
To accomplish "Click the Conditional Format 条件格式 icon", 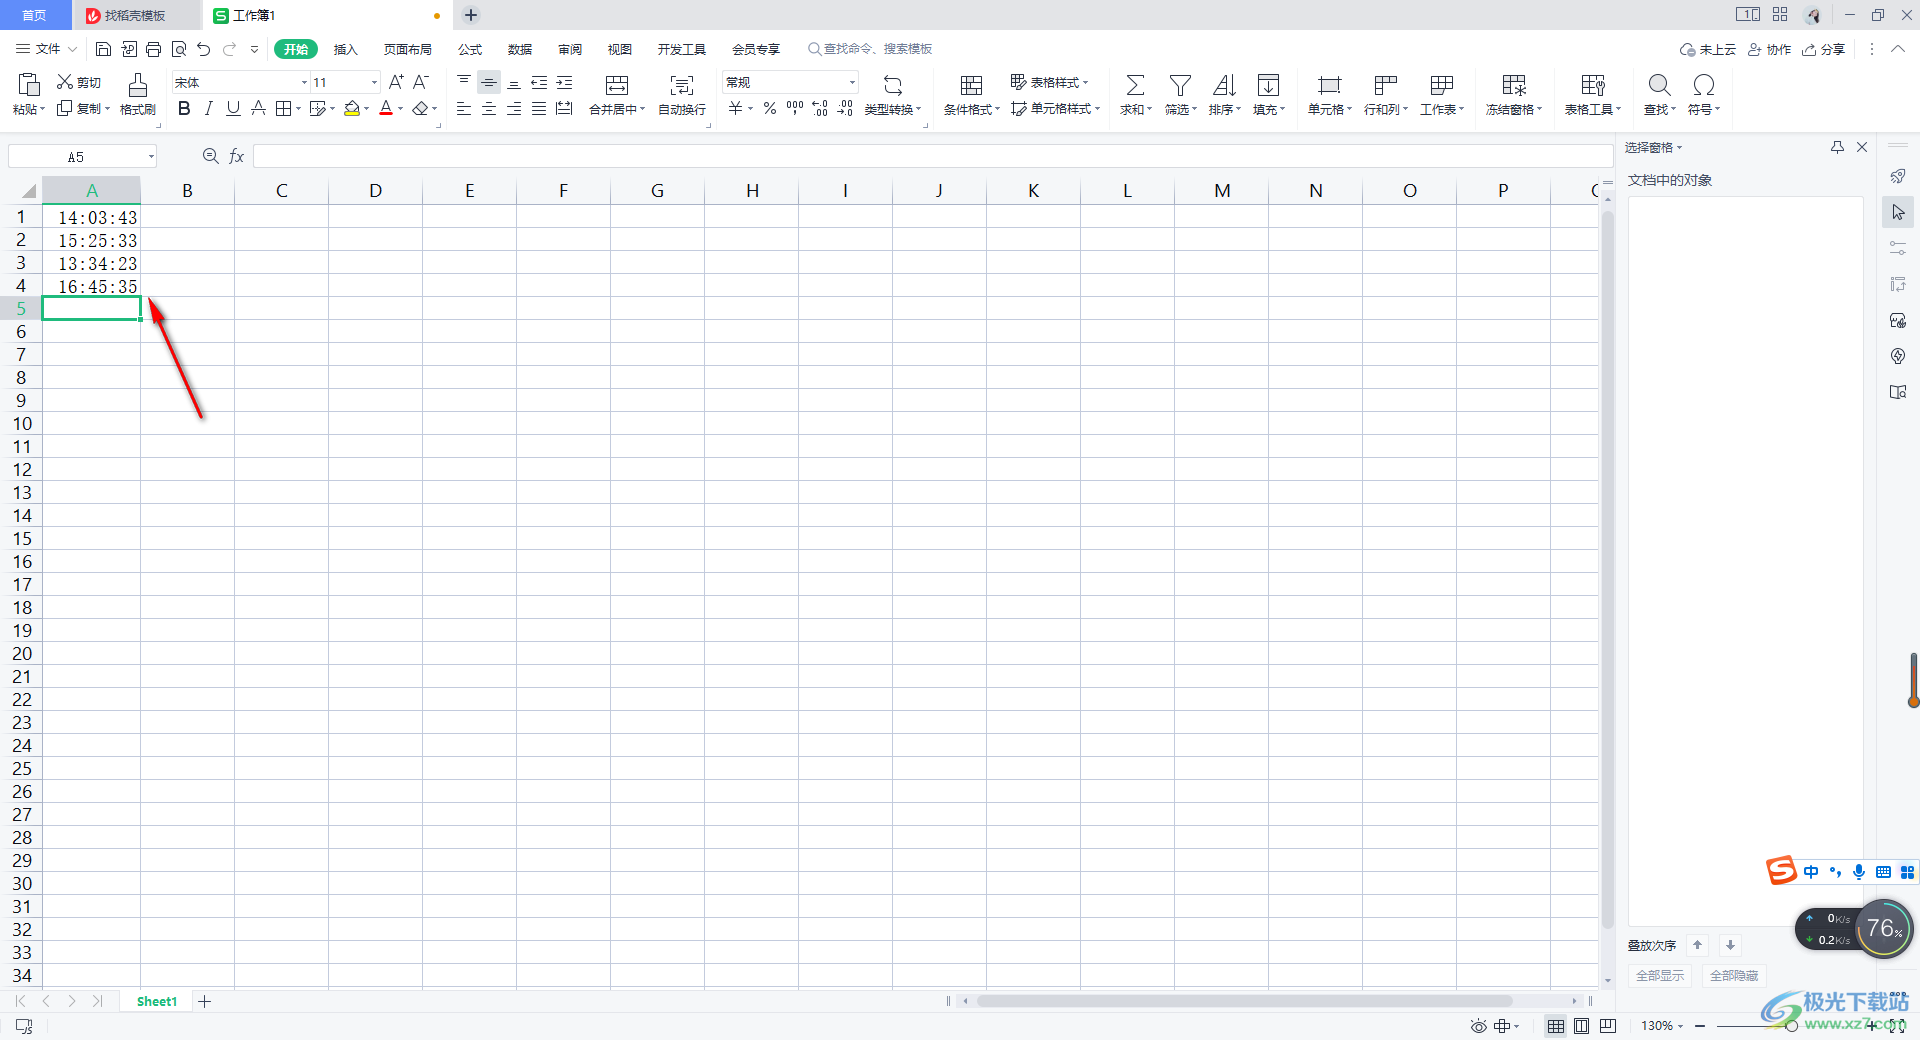I will (971, 85).
